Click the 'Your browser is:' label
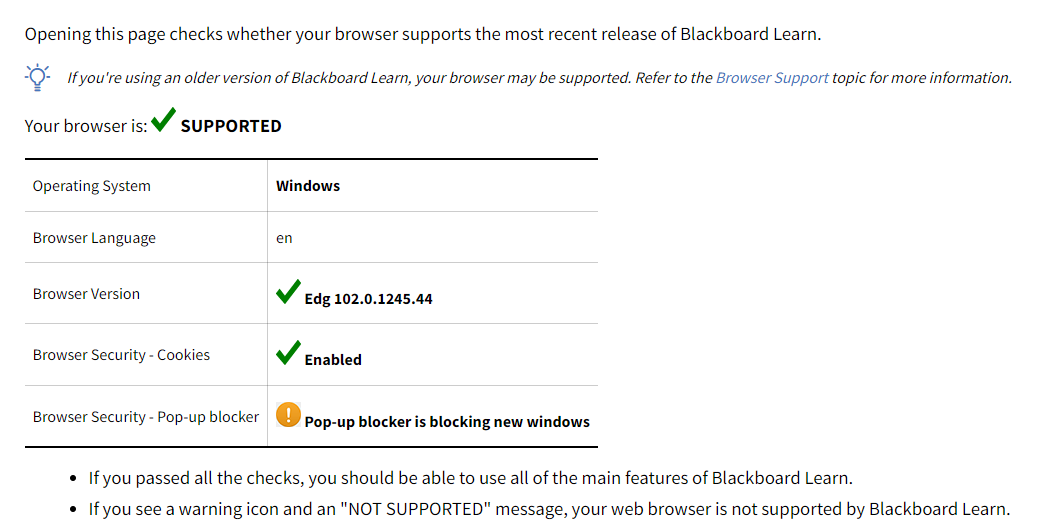 86,126
